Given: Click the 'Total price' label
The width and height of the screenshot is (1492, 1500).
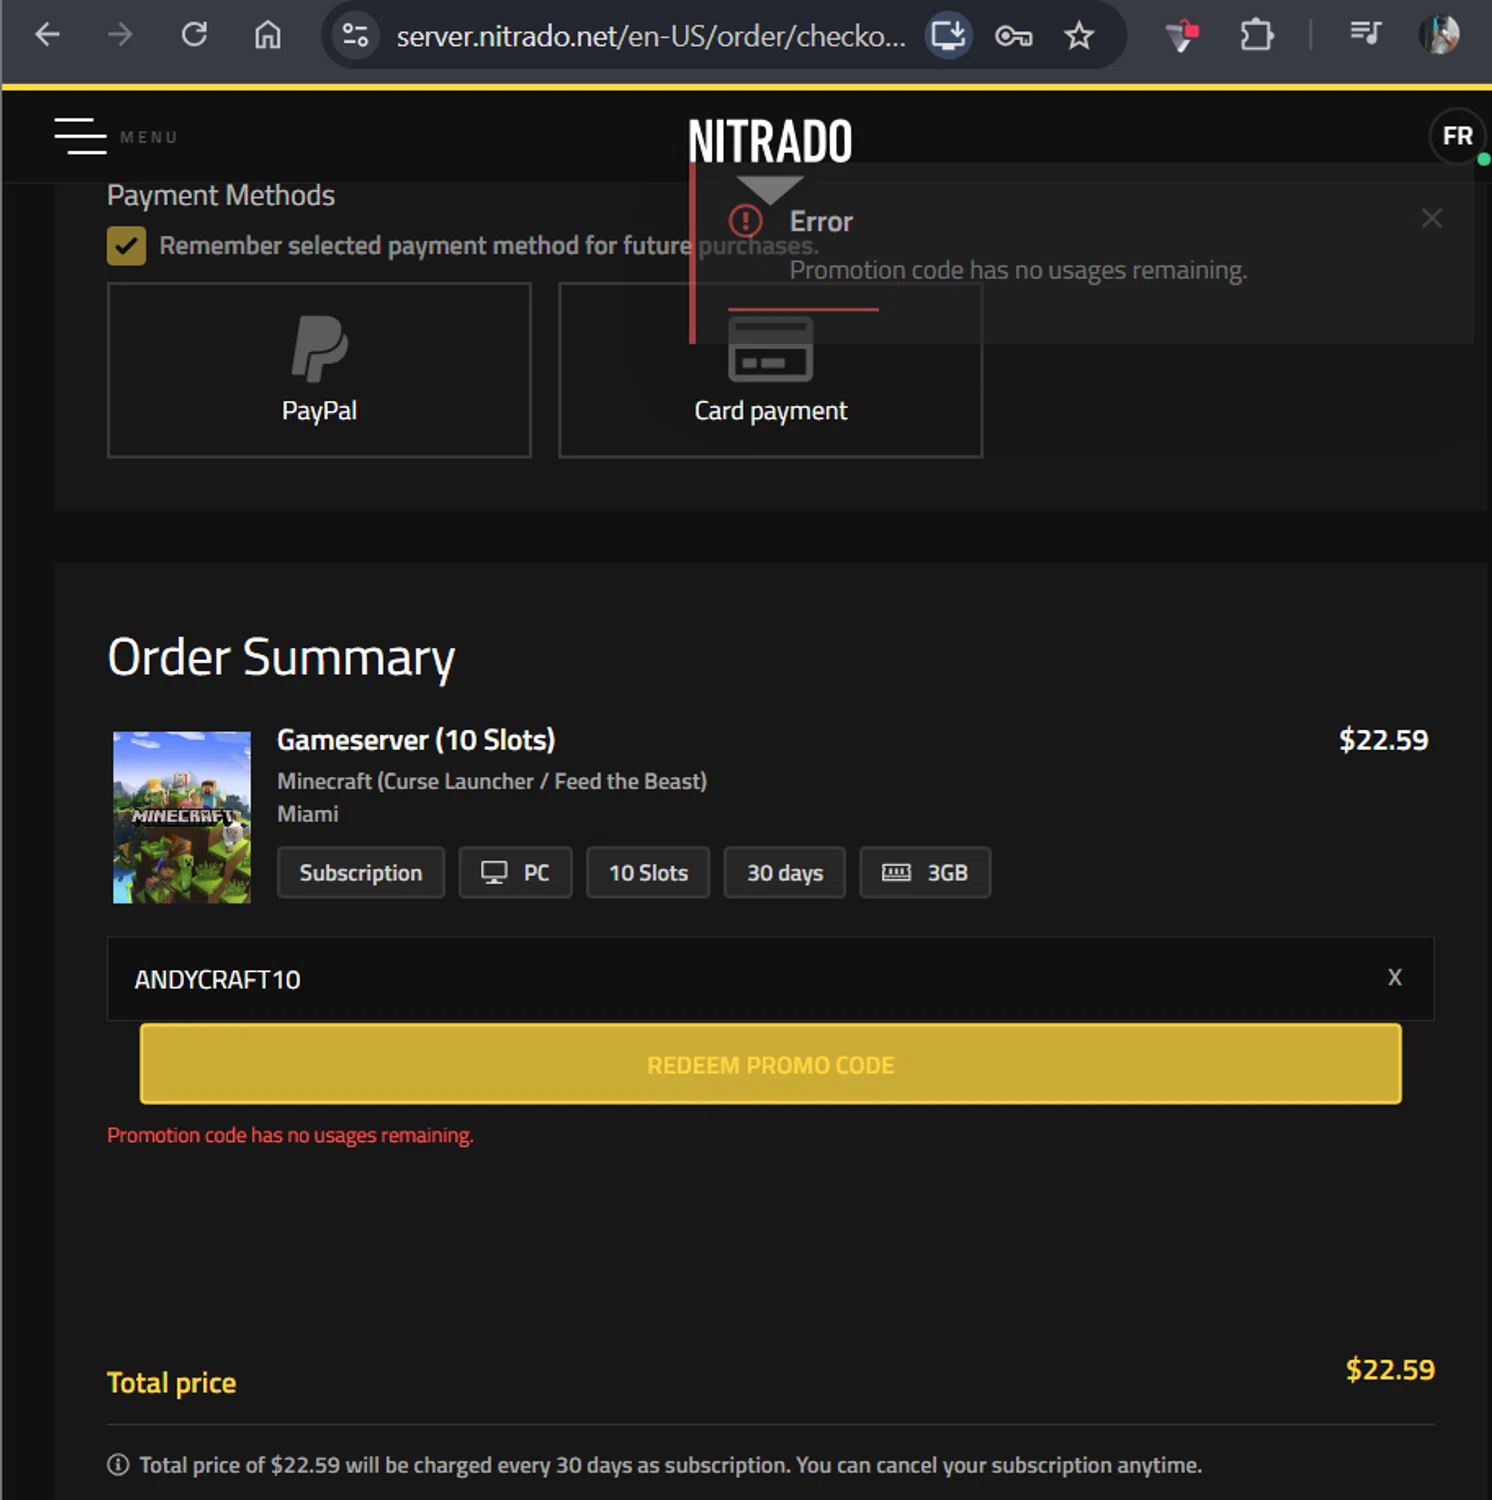Looking at the screenshot, I should 172,1383.
